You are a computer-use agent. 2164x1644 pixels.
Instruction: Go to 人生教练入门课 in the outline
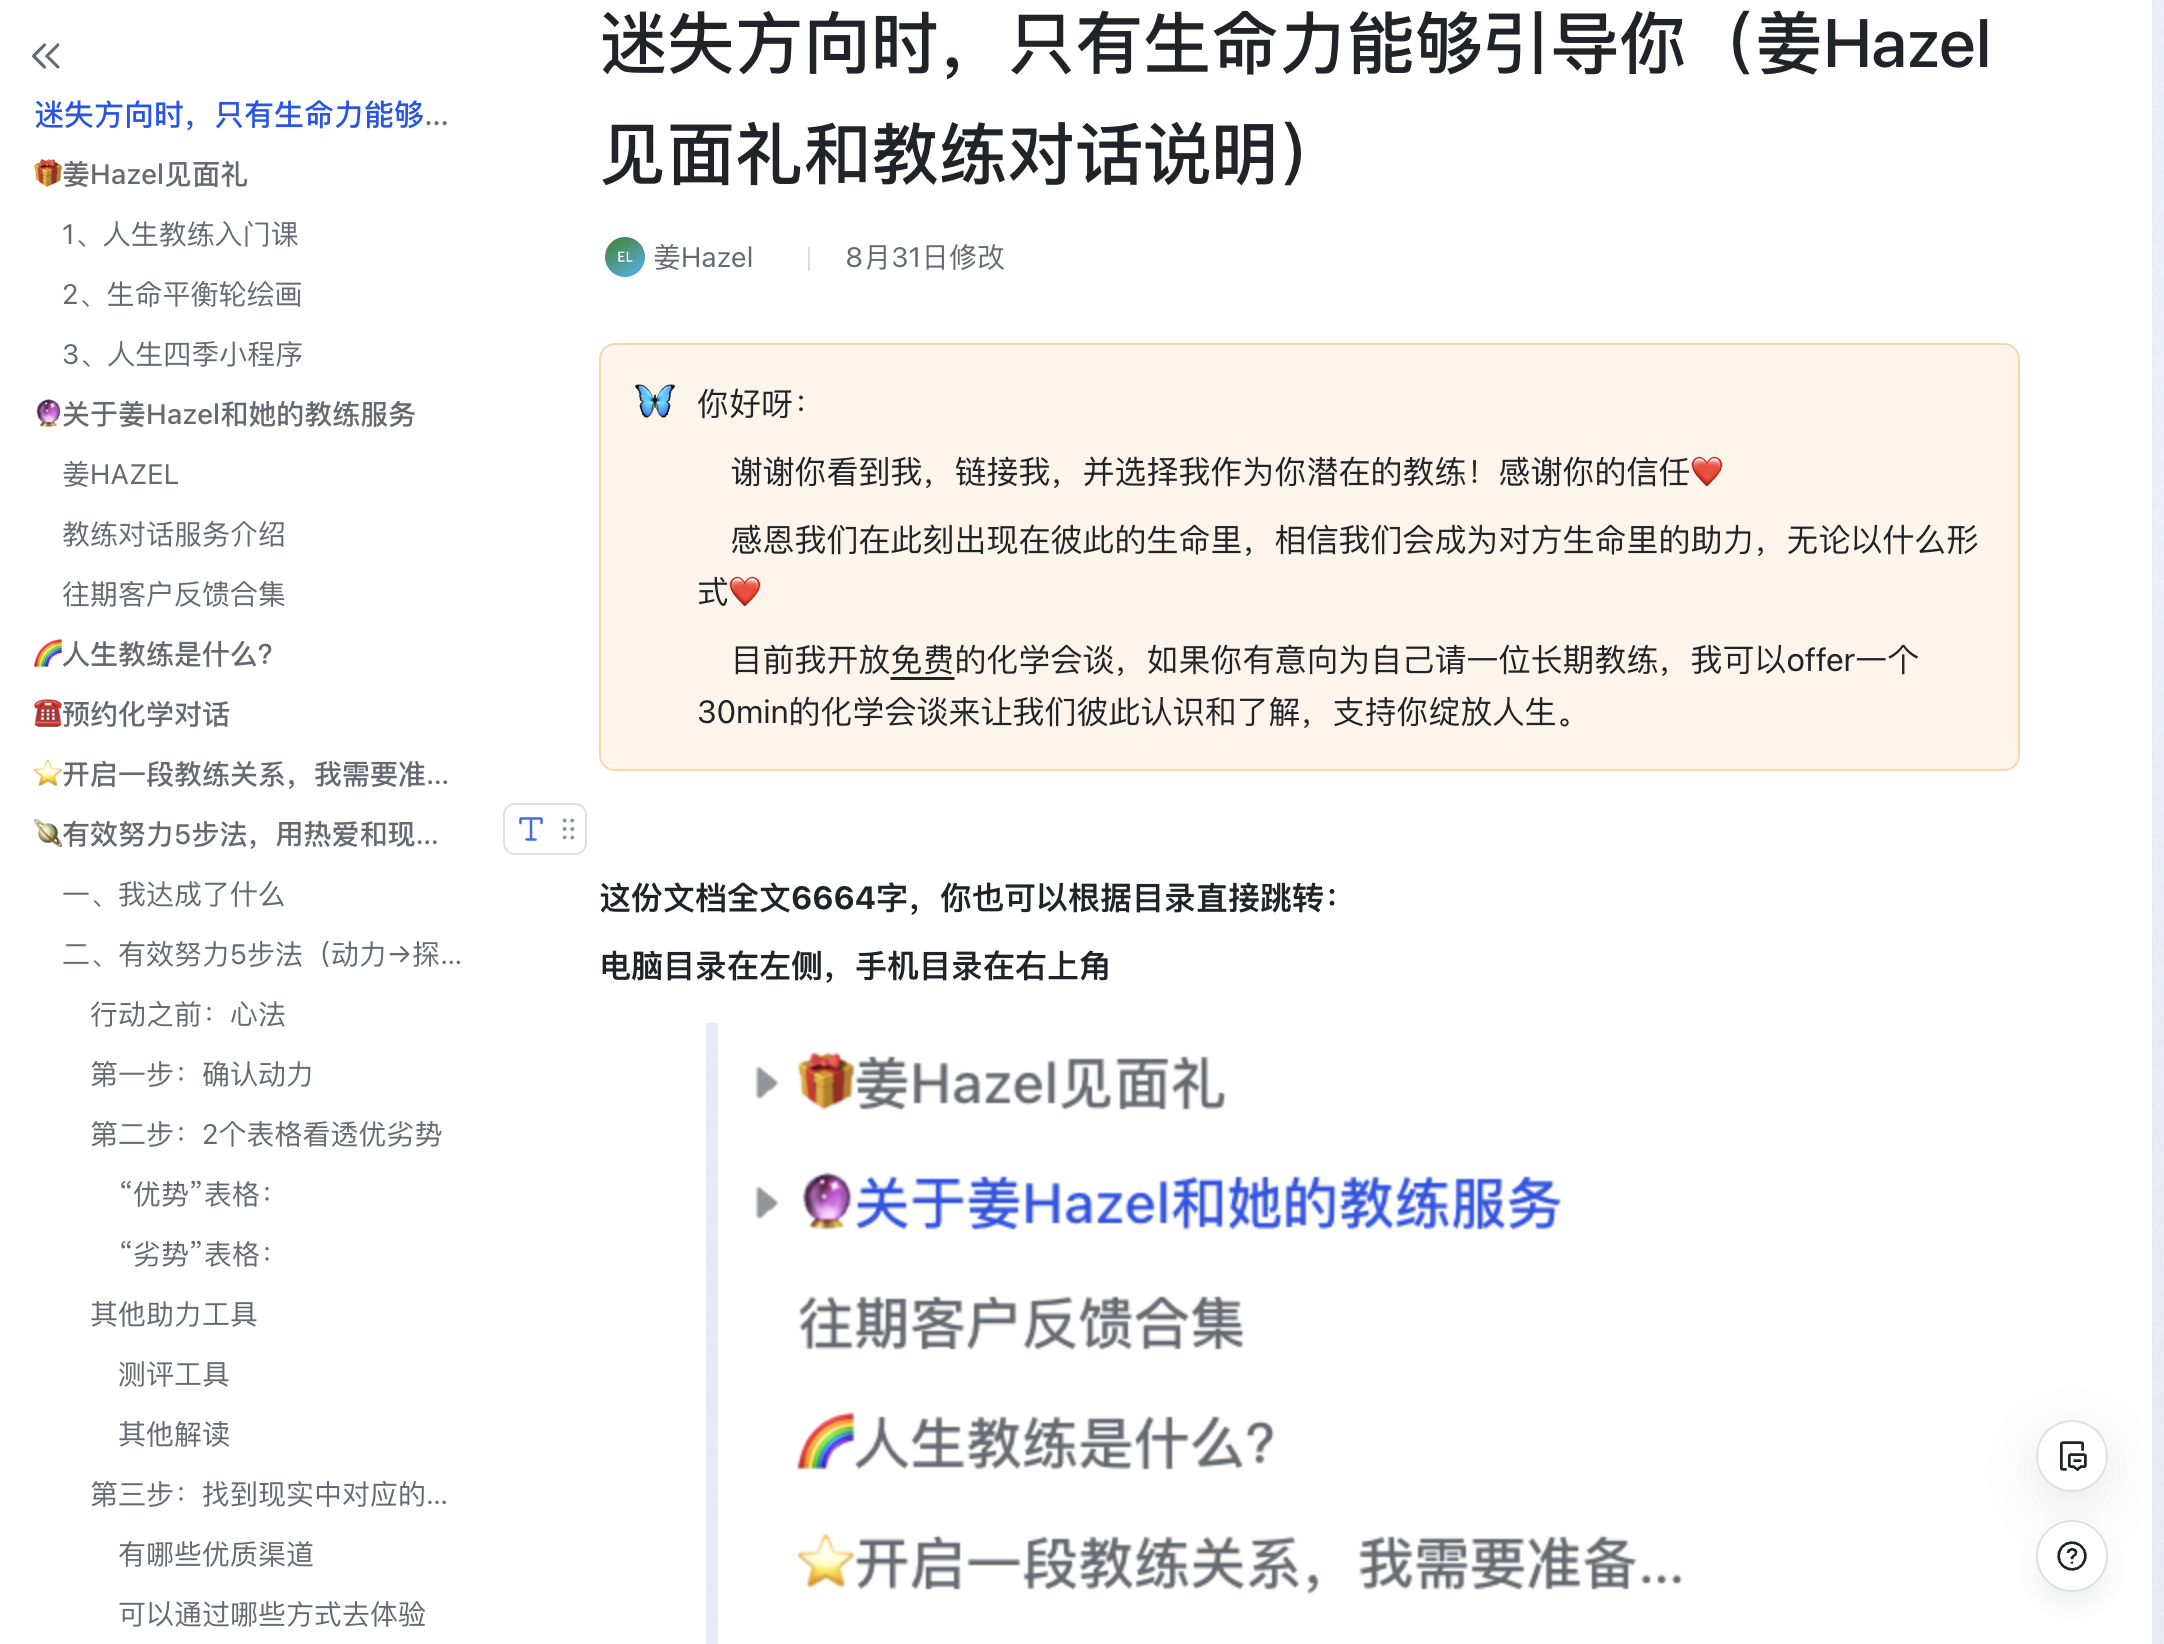pyautogui.click(x=180, y=234)
